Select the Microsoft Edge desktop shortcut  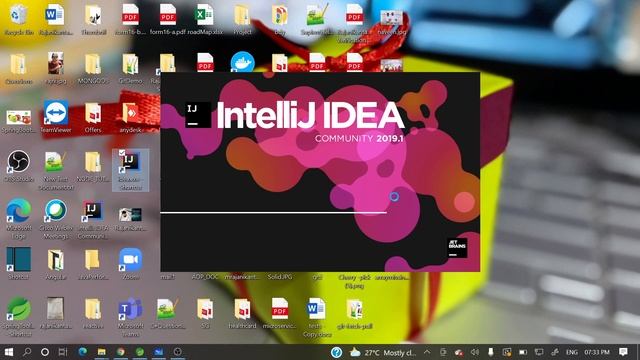18,218
